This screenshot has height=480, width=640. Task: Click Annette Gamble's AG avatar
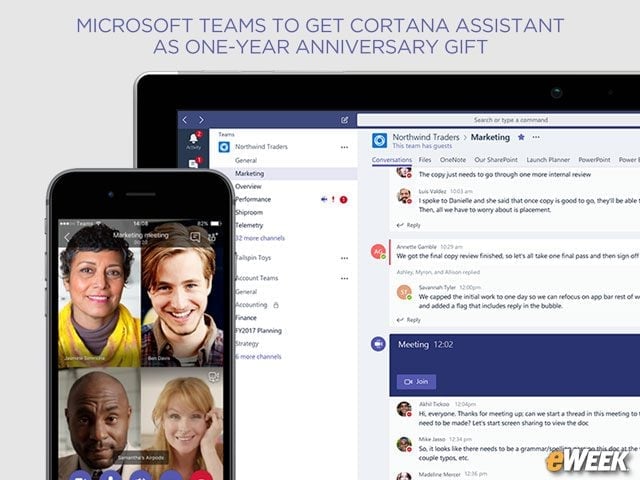[378, 251]
